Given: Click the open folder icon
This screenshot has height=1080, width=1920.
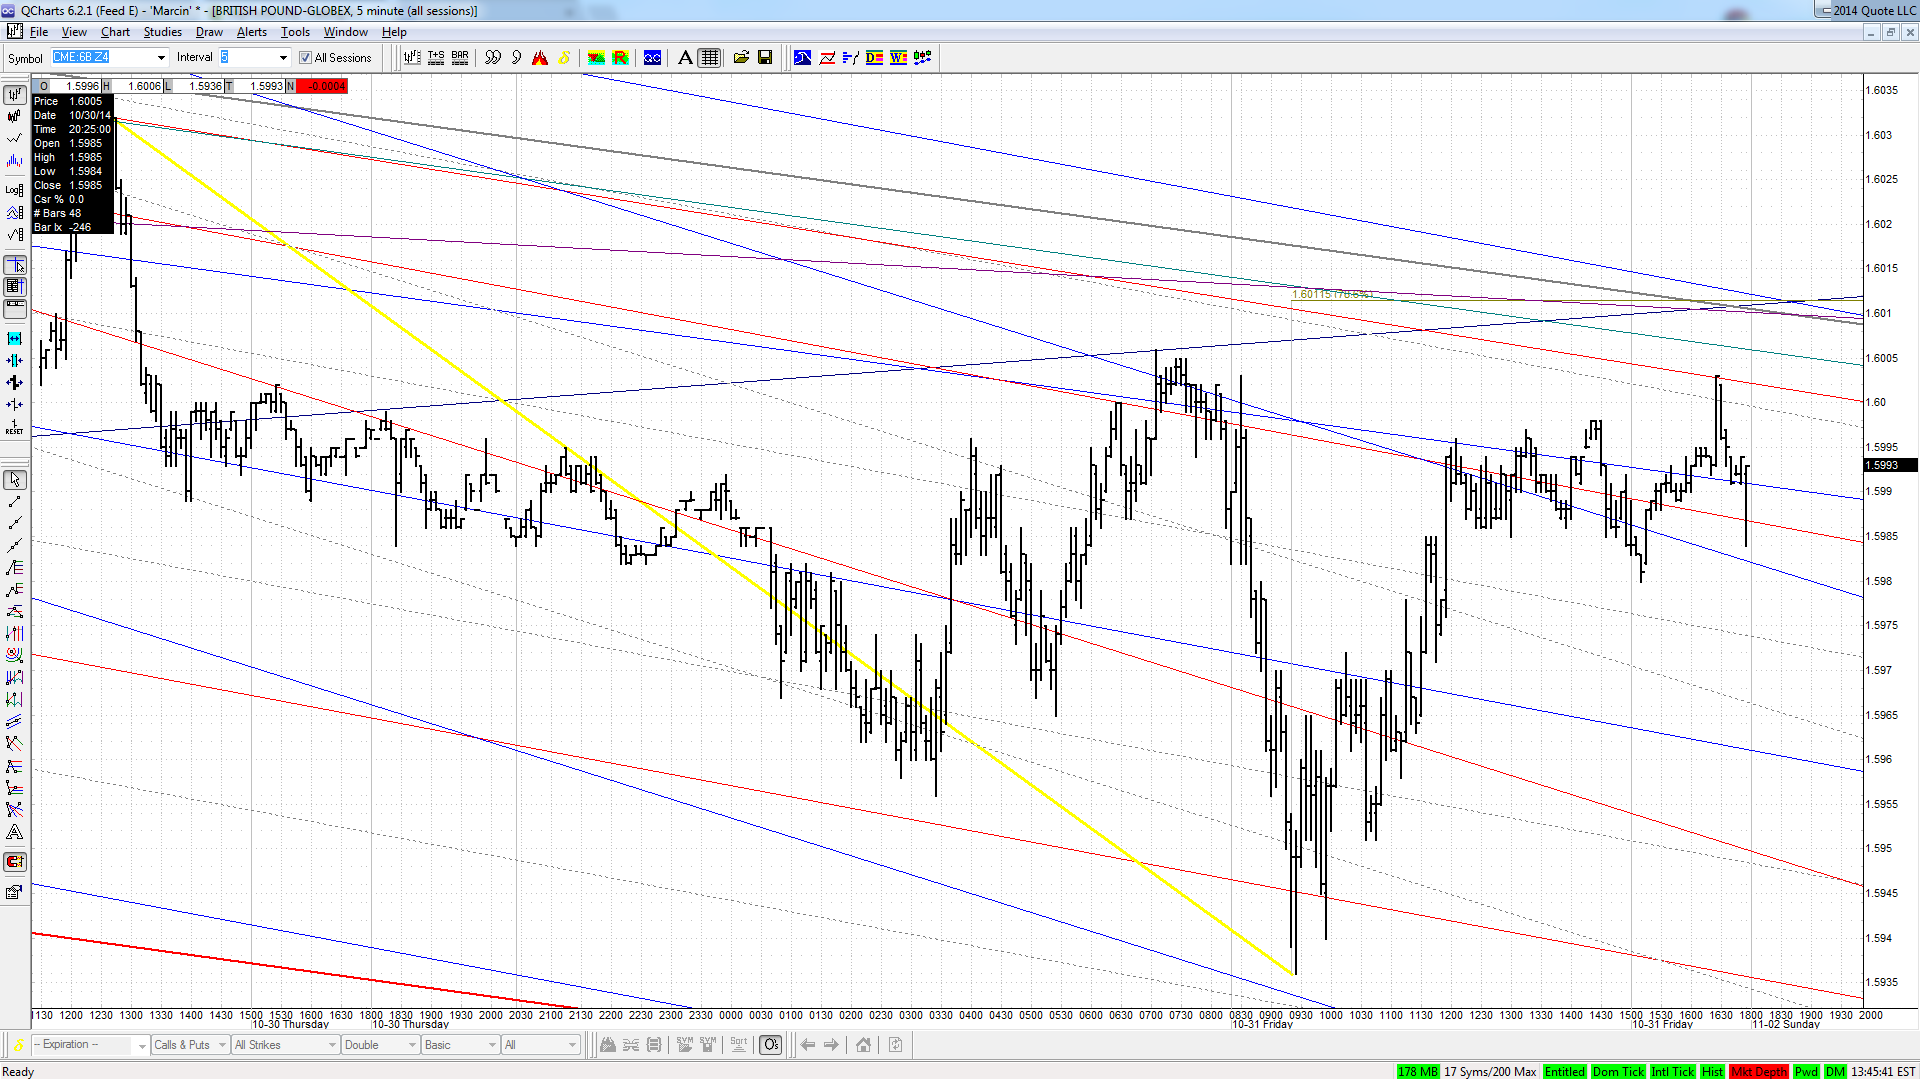Looking at the screenshot, I should 741,58.
